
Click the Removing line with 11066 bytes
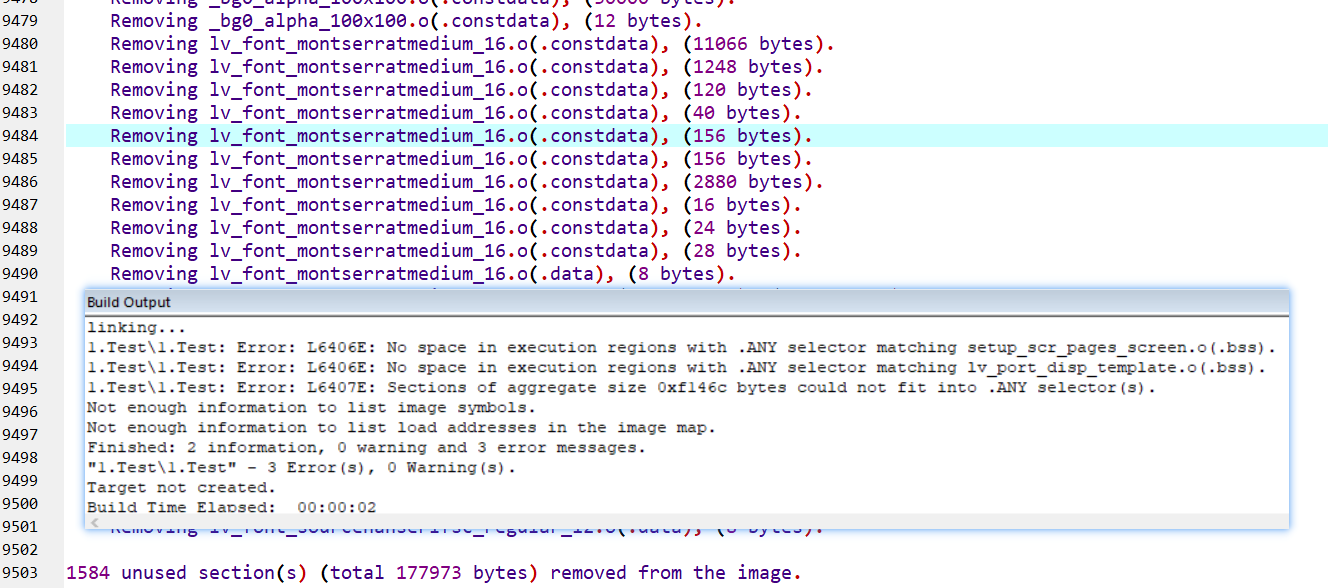pyautogui.click(x=472, y=43)
